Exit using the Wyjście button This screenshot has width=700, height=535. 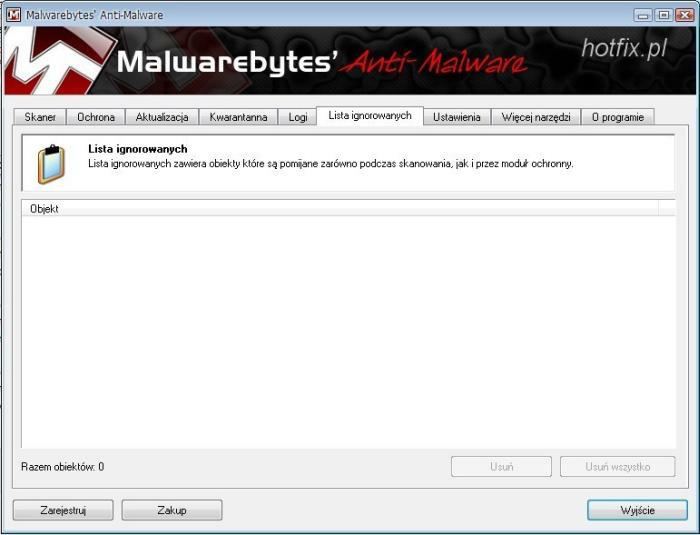coord(637,510)
